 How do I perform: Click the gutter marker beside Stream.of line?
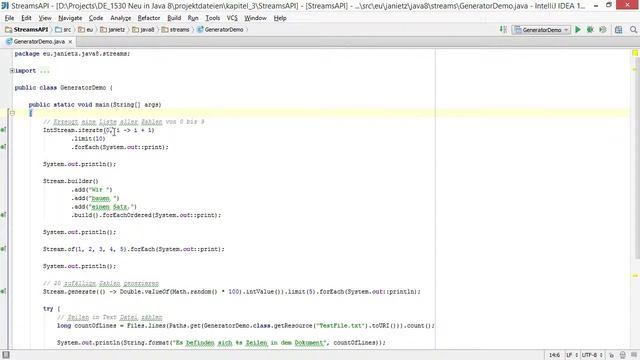point(3,249)
